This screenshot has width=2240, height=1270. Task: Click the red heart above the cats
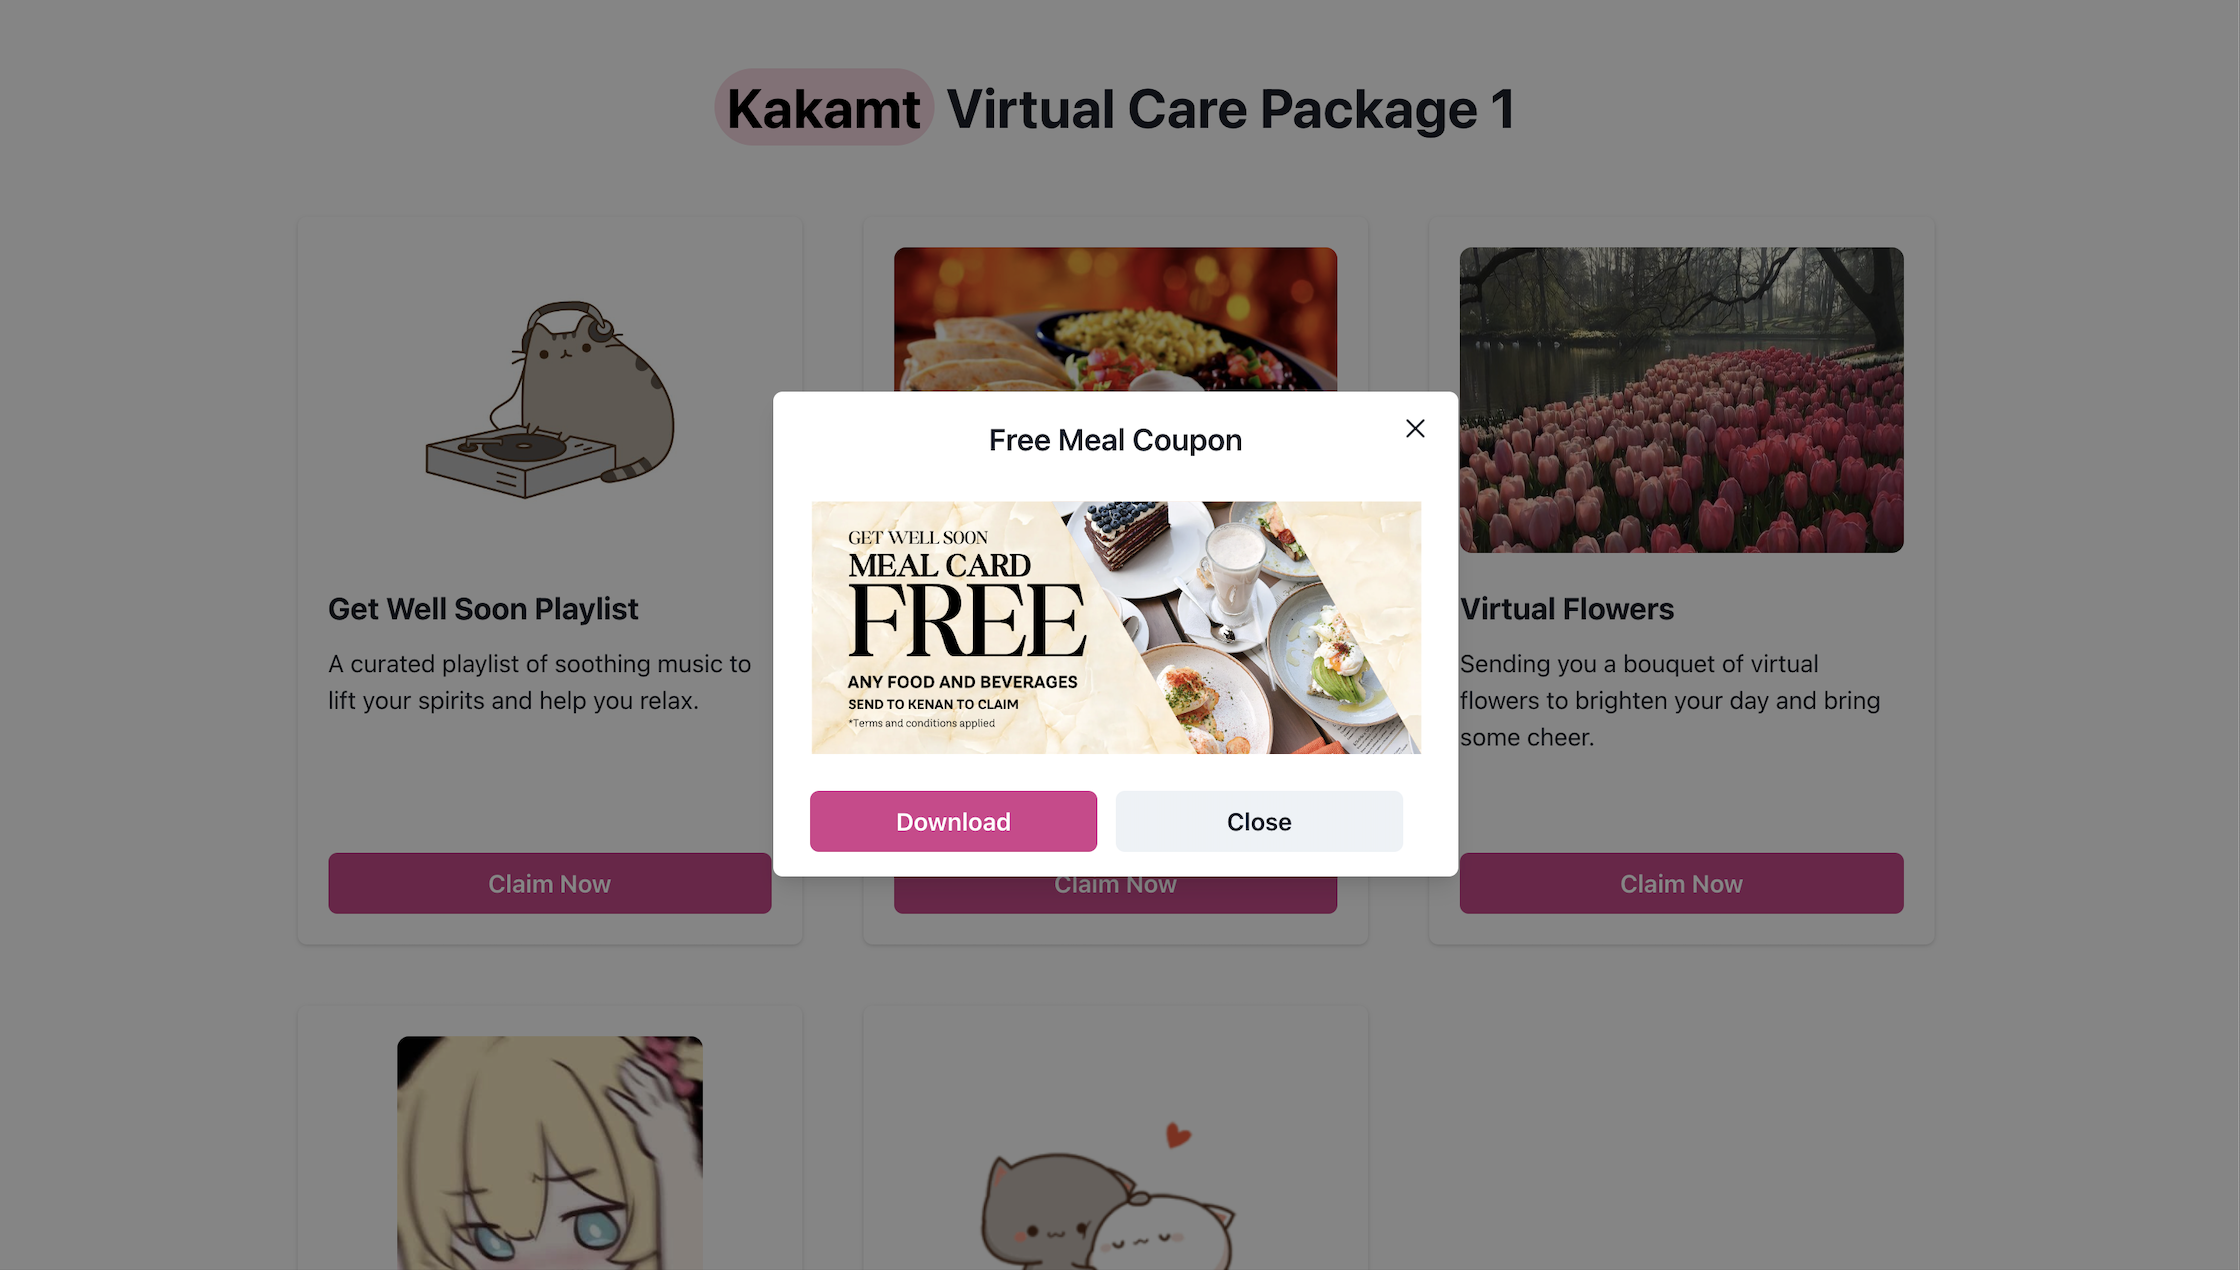(1178, 1135)
